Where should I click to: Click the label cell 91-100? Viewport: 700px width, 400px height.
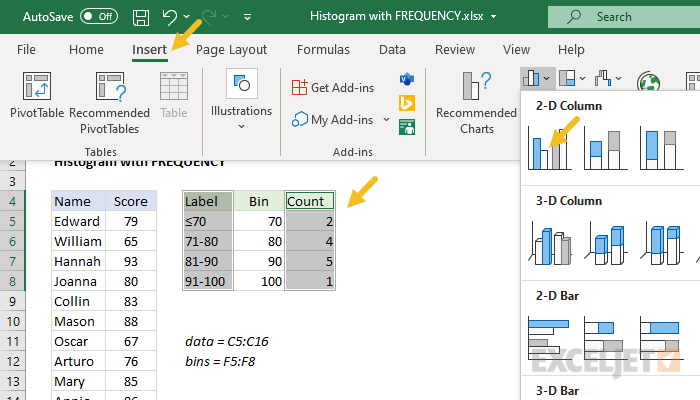208,281
